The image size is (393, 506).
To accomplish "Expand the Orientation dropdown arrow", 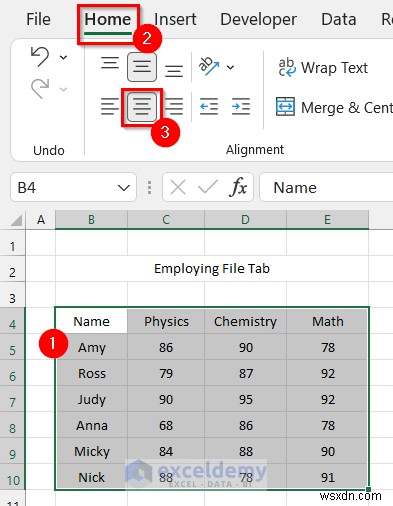I will [230, 68].
